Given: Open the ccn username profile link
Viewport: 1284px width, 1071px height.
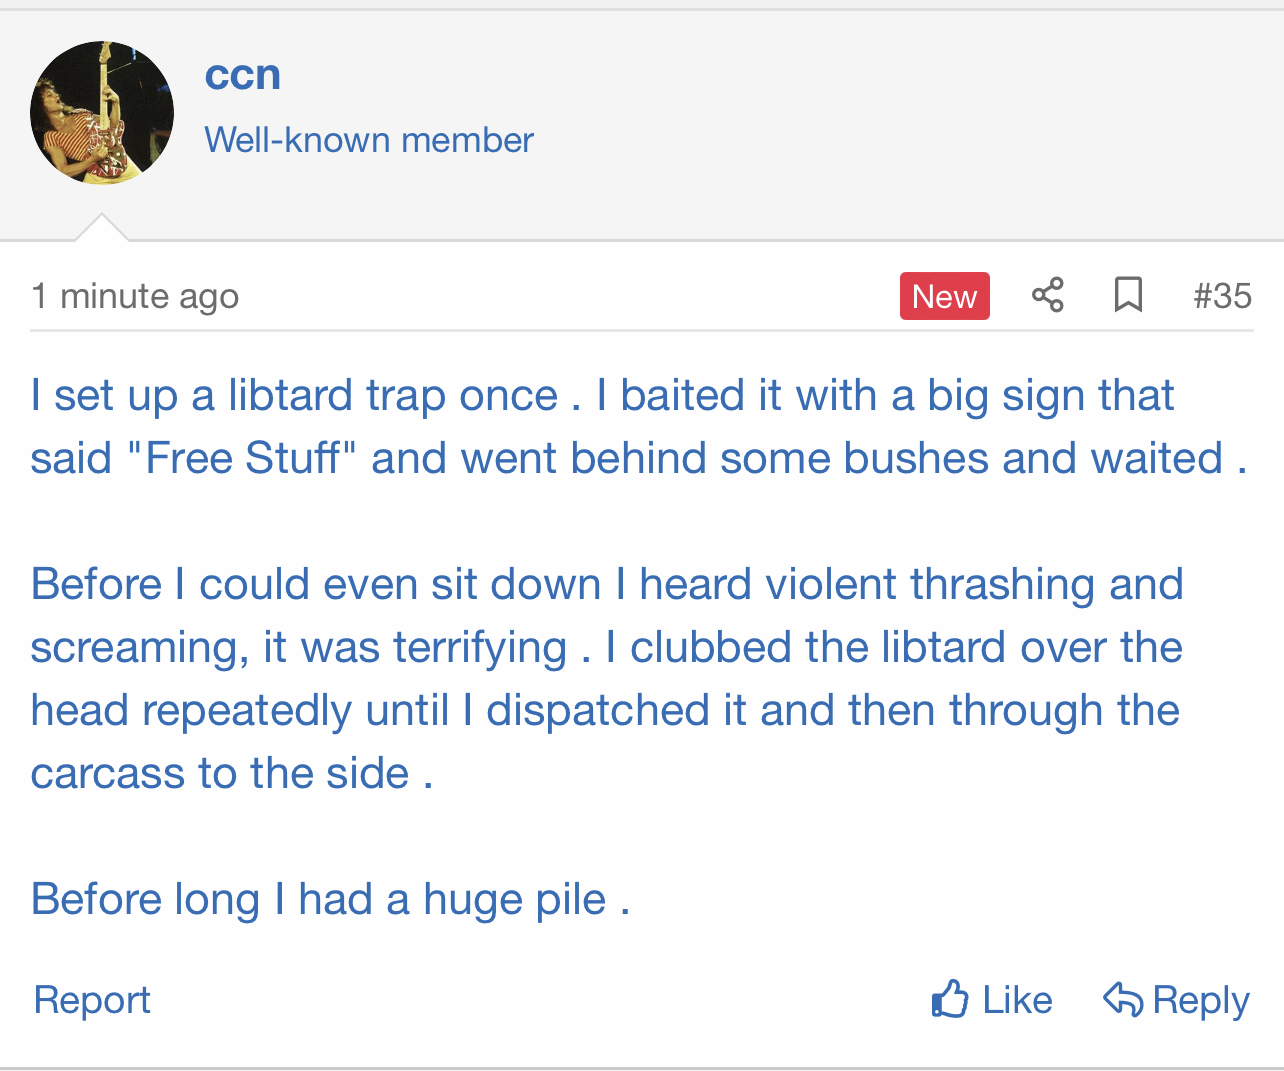Looking at the screenshot, I should [243, 75].
